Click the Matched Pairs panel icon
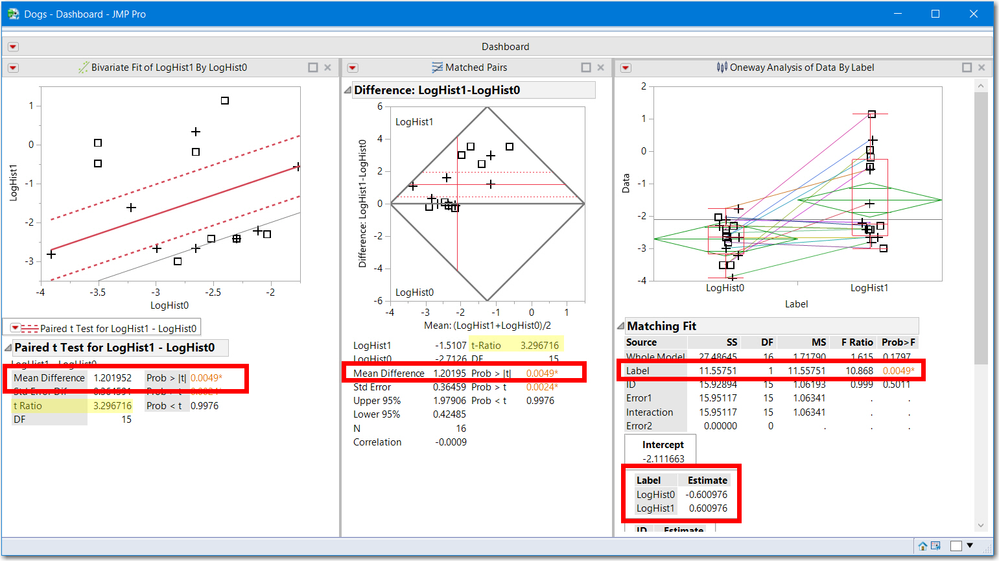Screen dimensions: 999x561 [x=437, y=67]
